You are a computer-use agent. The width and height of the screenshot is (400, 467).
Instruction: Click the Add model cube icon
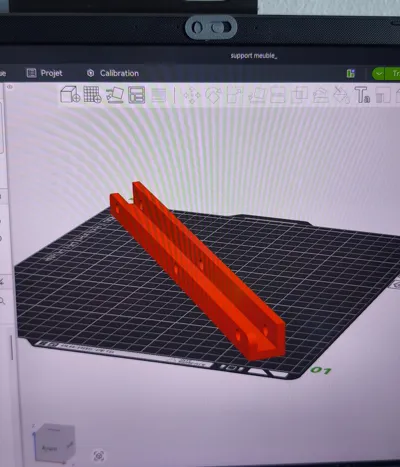click(70, 95)
